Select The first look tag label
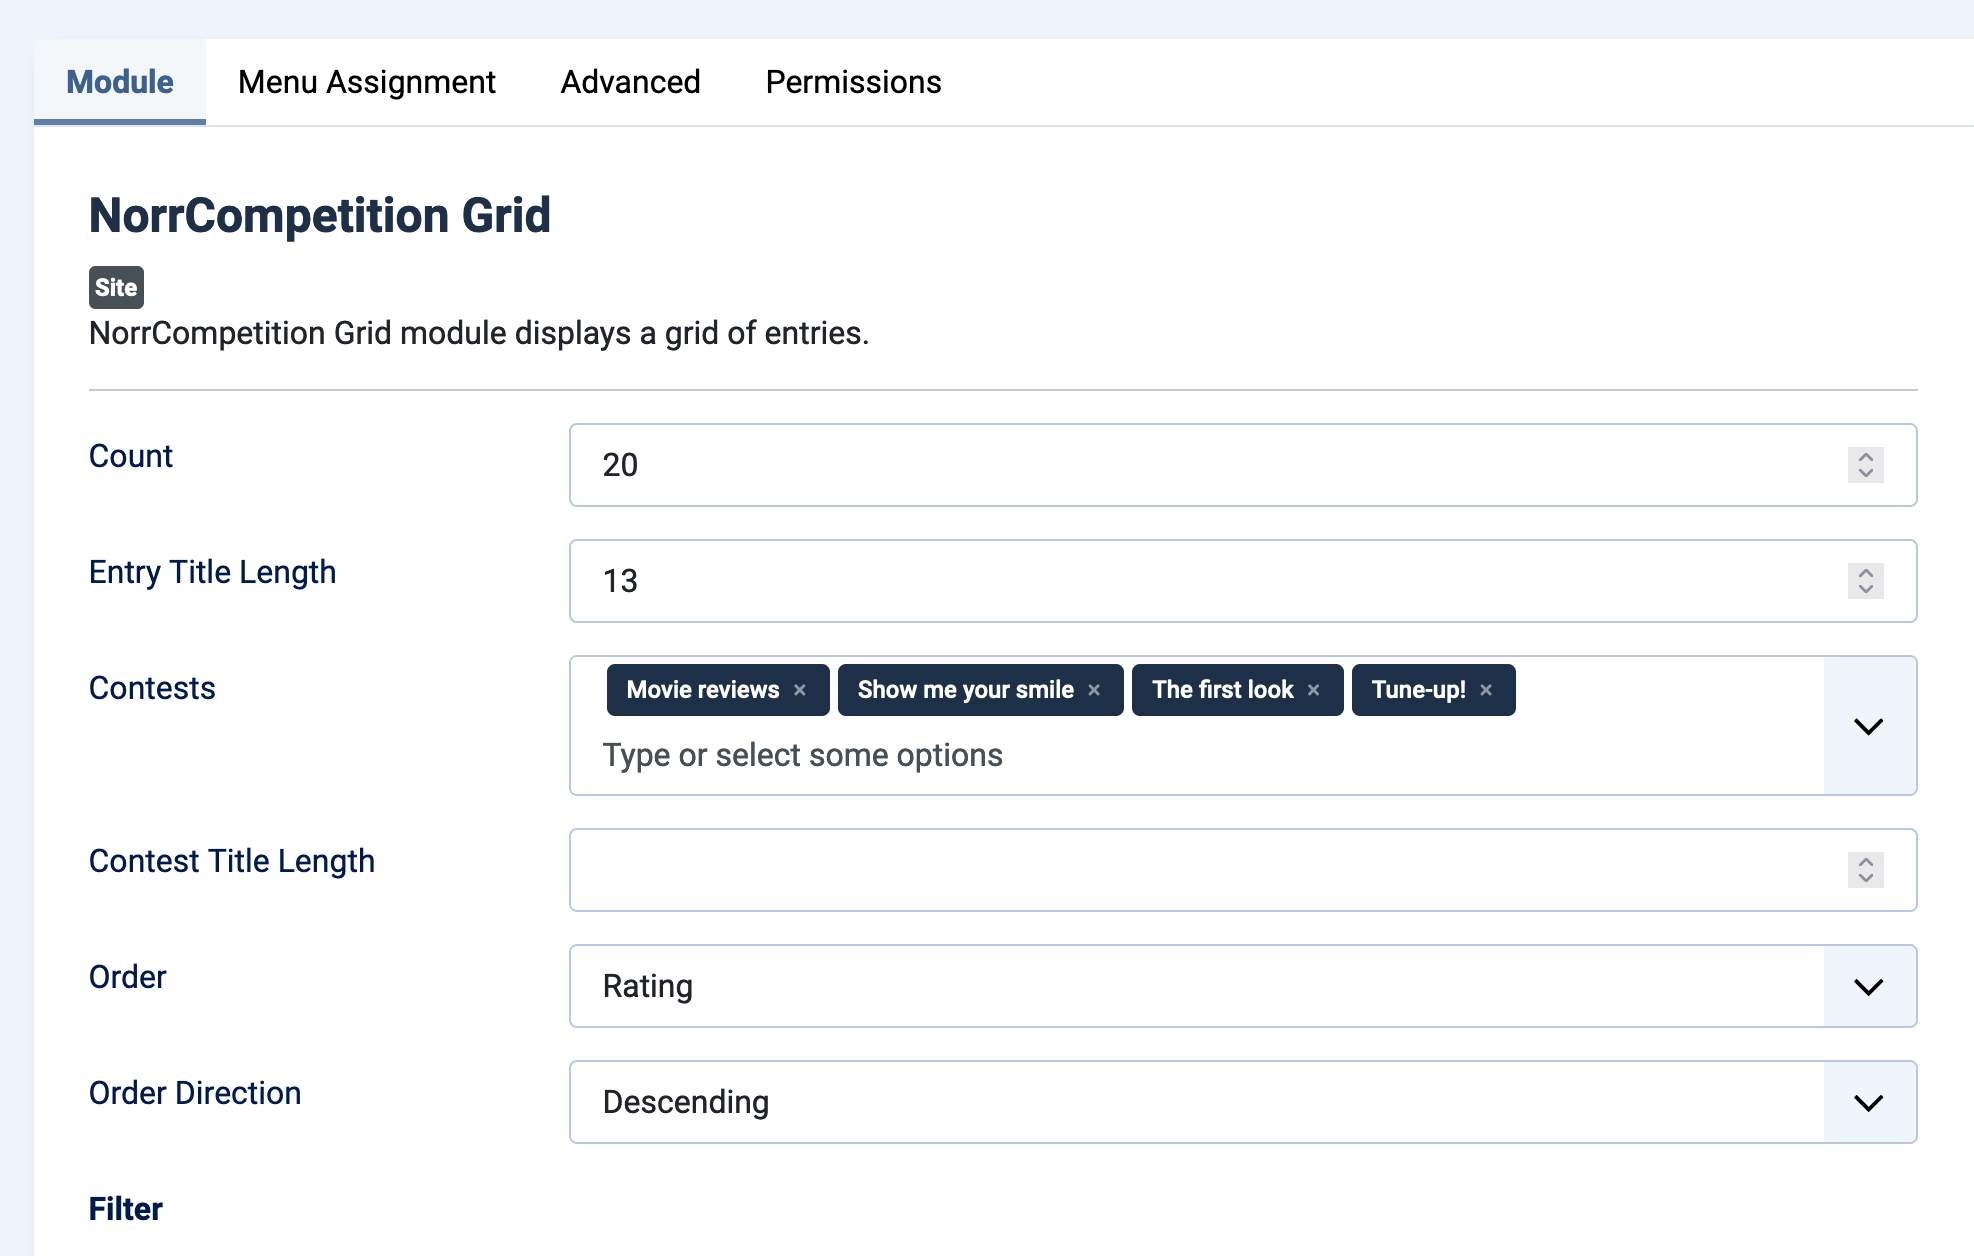Viewport: 1974px width, 1256px height. point(1222,690)
